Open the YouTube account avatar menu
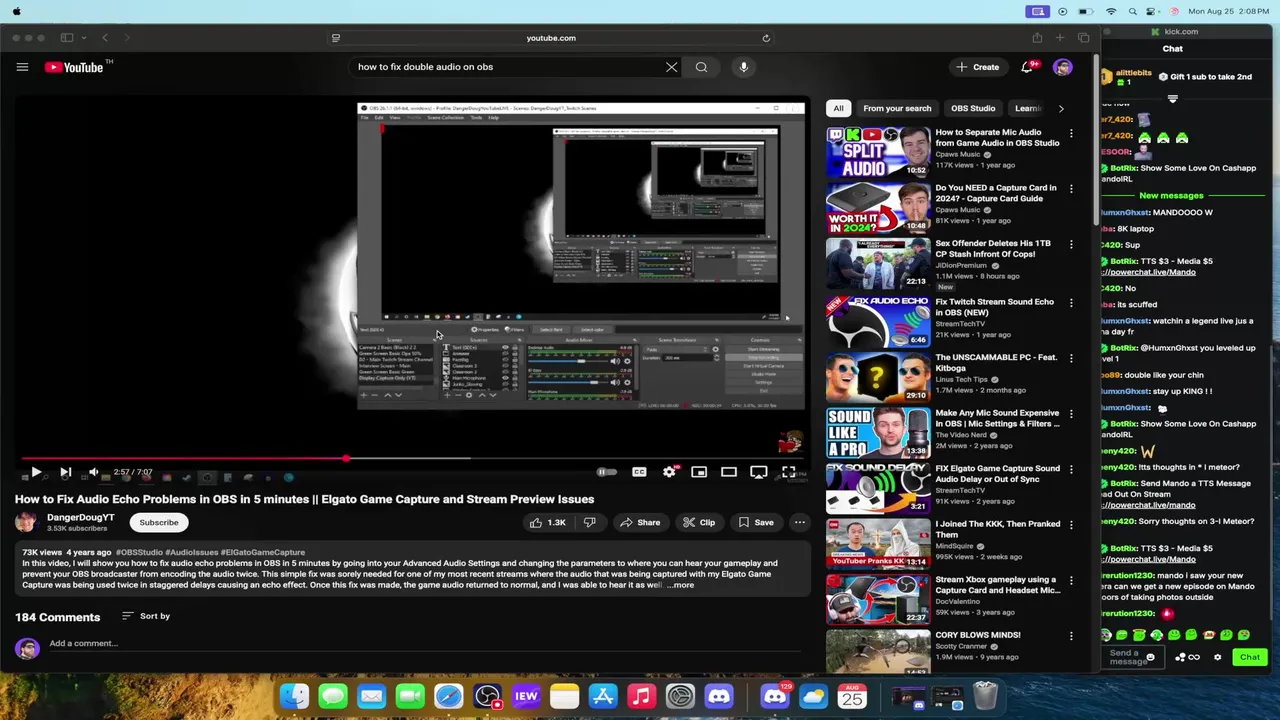 point(1062,67)
